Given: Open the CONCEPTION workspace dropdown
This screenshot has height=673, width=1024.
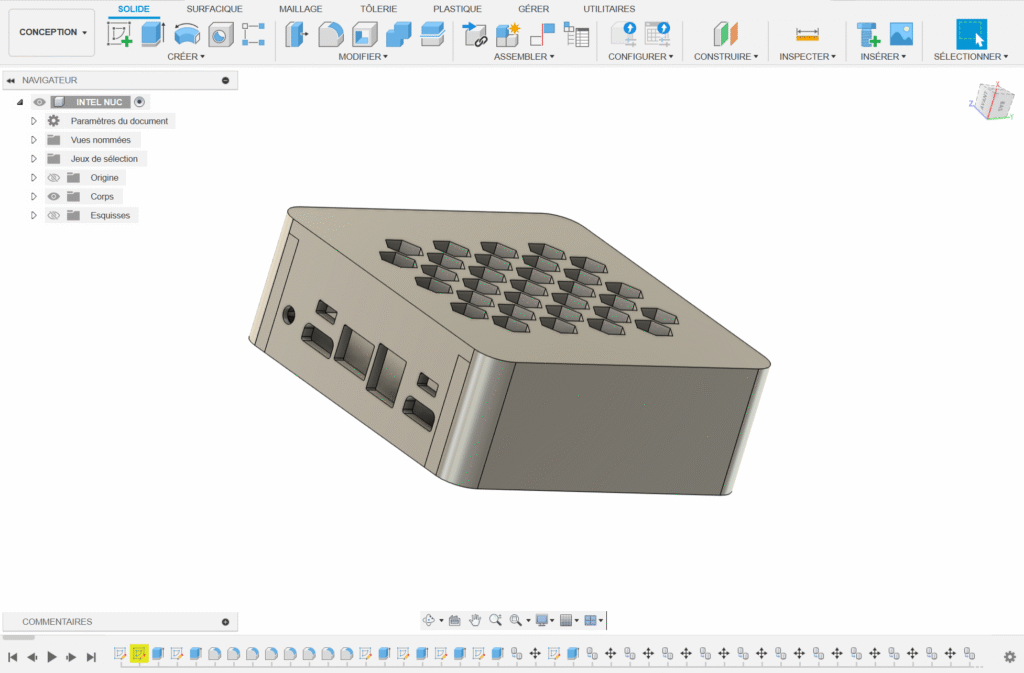Looking at the screenshot, I should (x=52, y=32).
